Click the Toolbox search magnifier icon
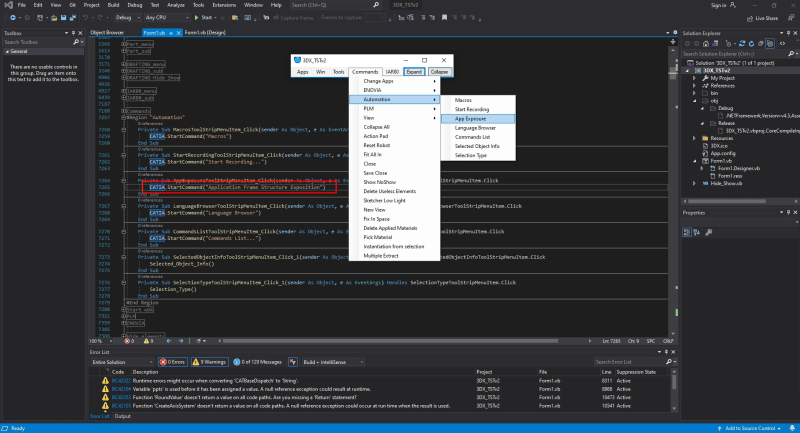Image resolution: width=800 pixels, height=433 pixels. click(x=76, y=42)
